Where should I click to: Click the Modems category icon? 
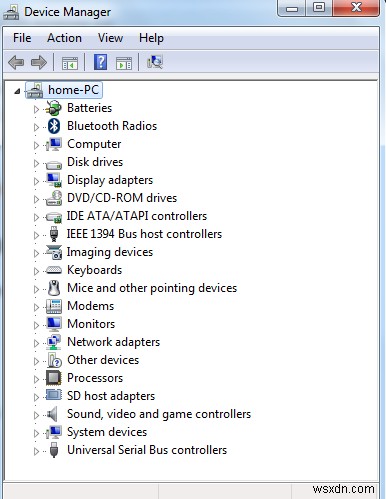pos(54,306)
